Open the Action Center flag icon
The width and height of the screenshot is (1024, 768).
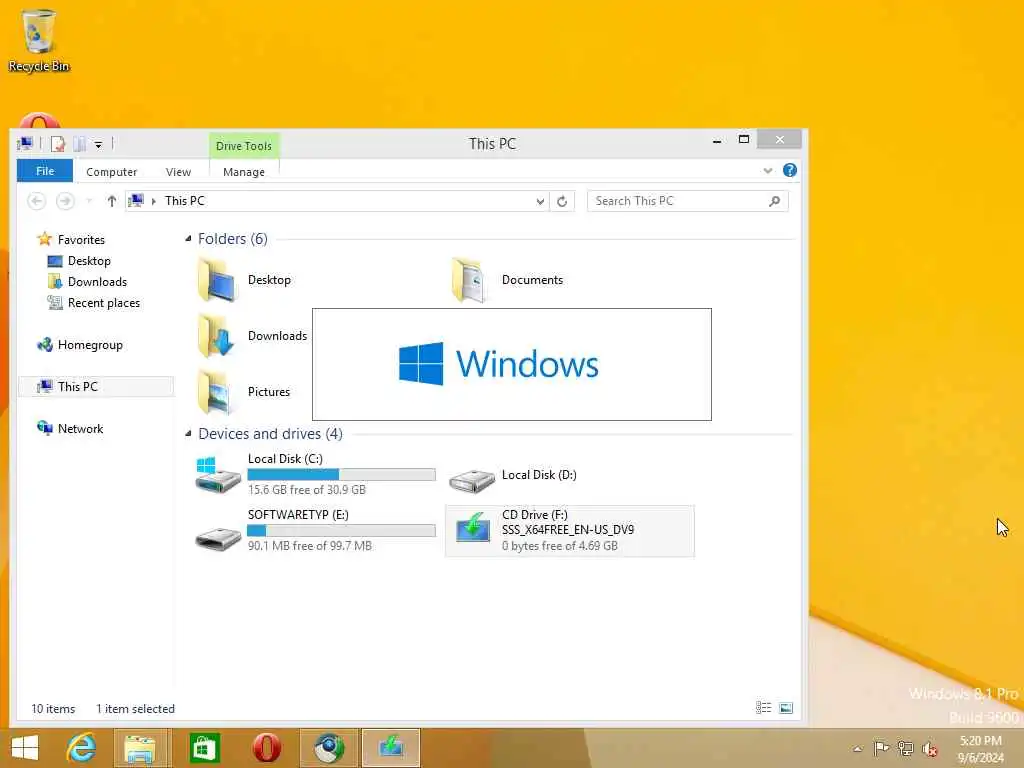[x=881, y=748]
